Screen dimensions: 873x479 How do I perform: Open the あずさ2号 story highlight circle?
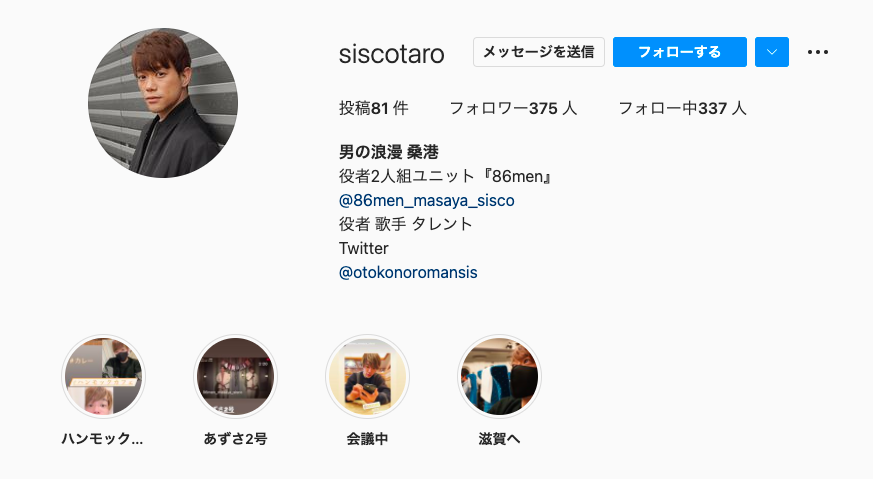(235, 377)
